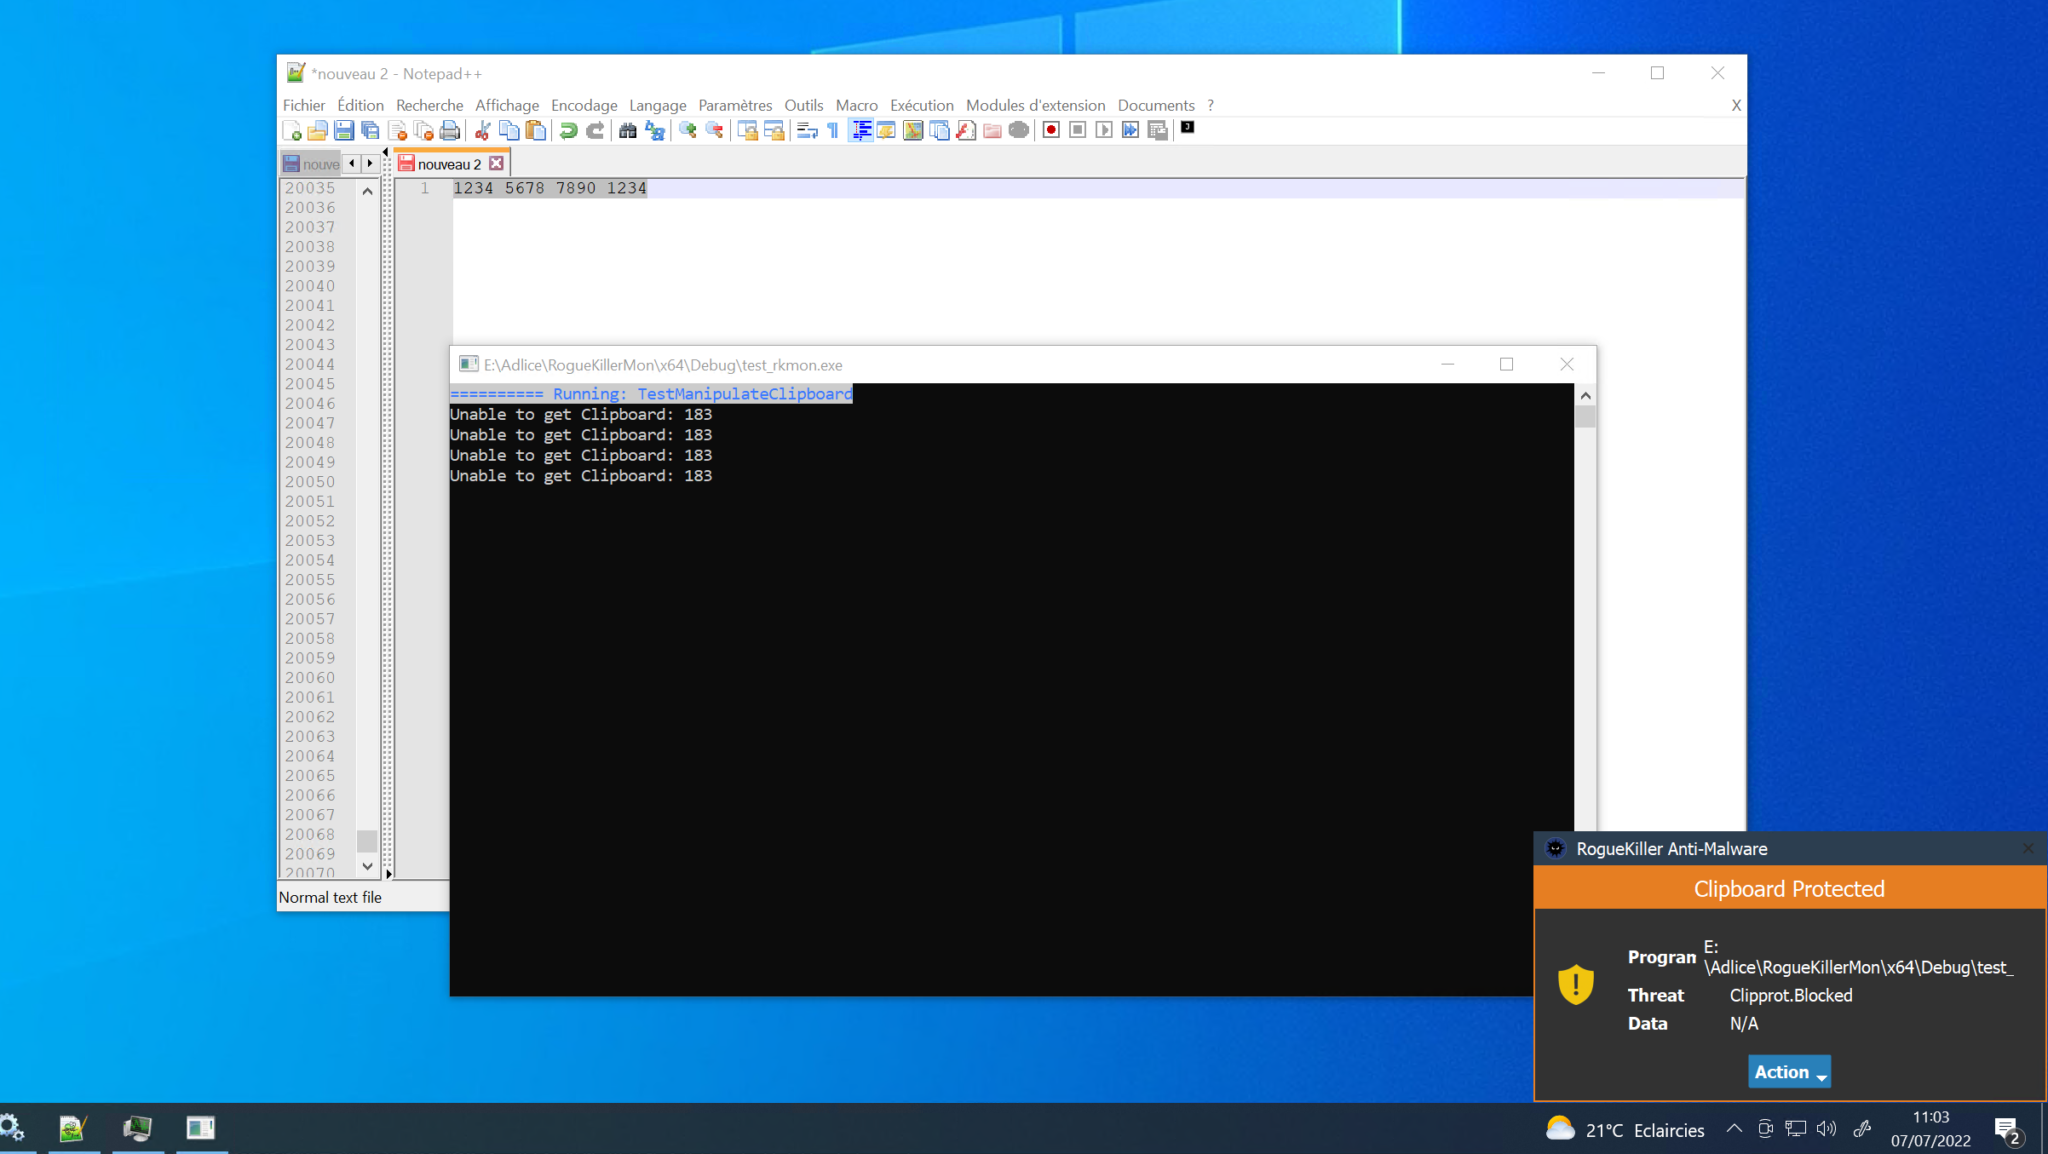
Task: Open the Encodage menu
Action: point(583,105)
